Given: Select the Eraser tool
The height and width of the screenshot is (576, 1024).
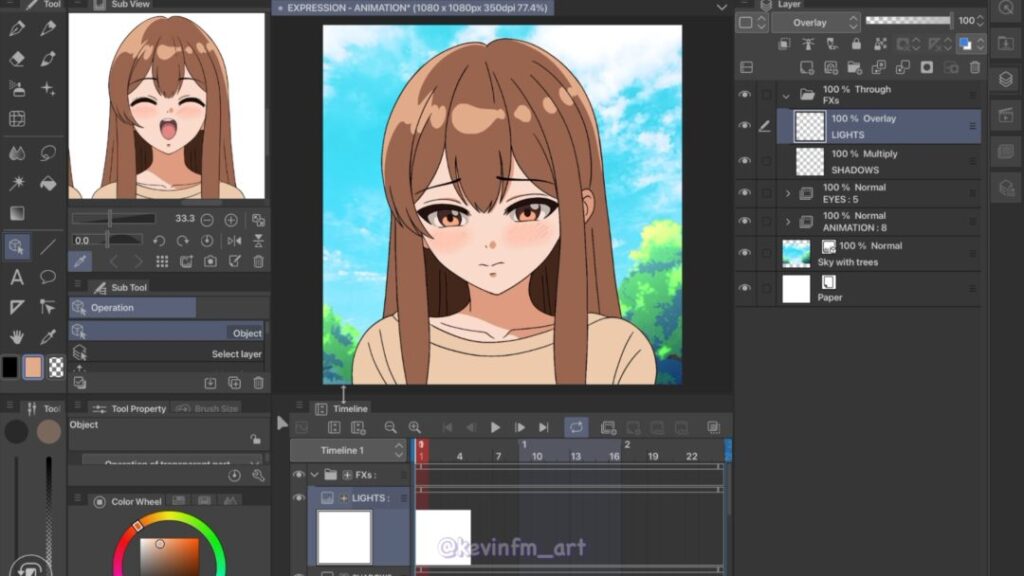Looking at the screenshot, I should pos(16,59).
